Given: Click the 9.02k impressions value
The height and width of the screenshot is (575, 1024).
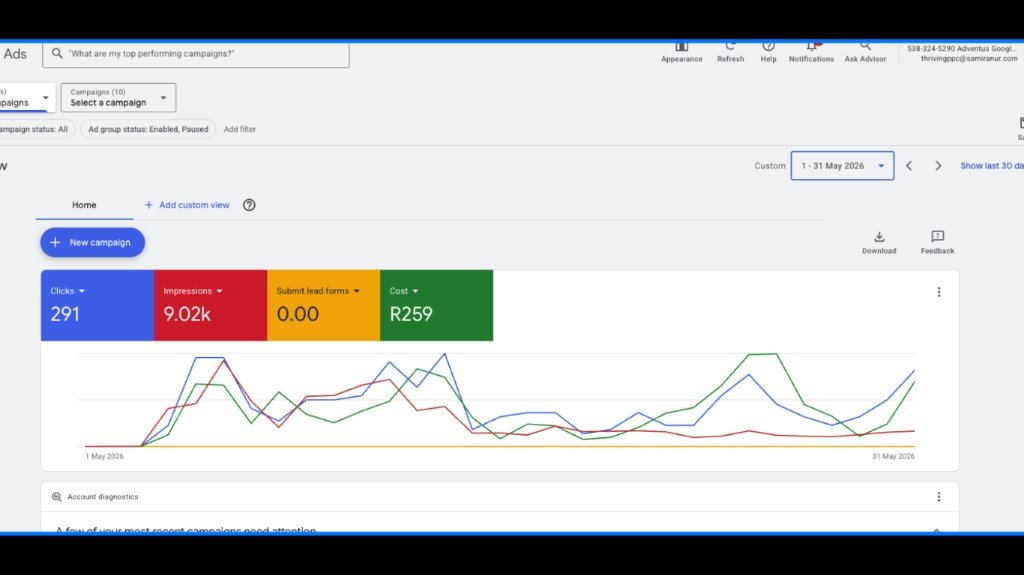Looking at the screenshot, I should pos(187,314).
